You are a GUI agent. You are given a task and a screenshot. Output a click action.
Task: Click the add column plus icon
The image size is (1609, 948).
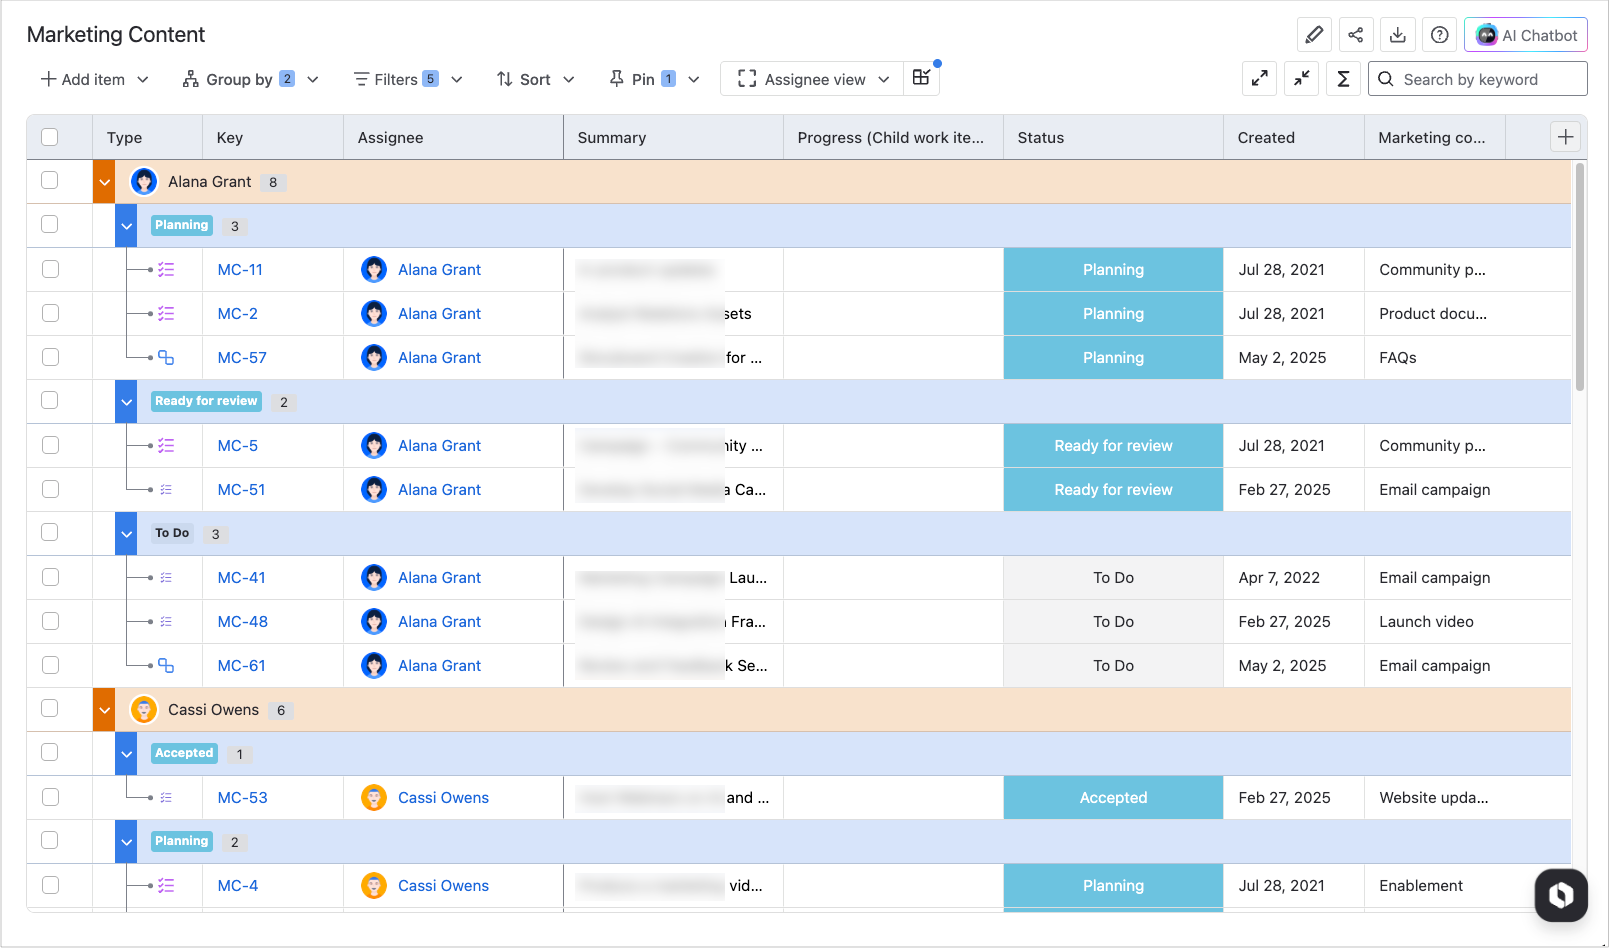click(1566, 137)
